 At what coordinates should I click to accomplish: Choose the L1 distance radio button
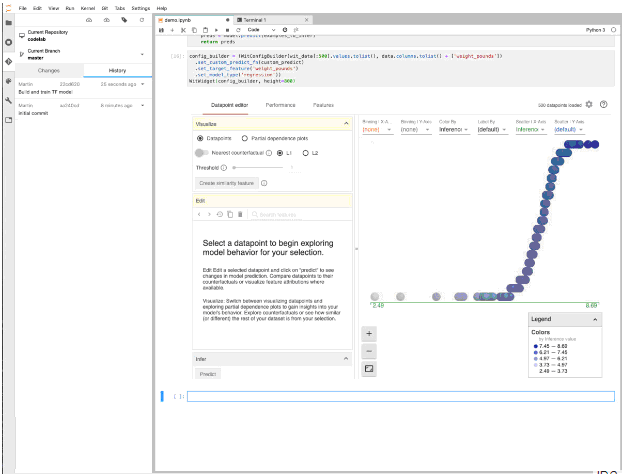coord(280,153)
